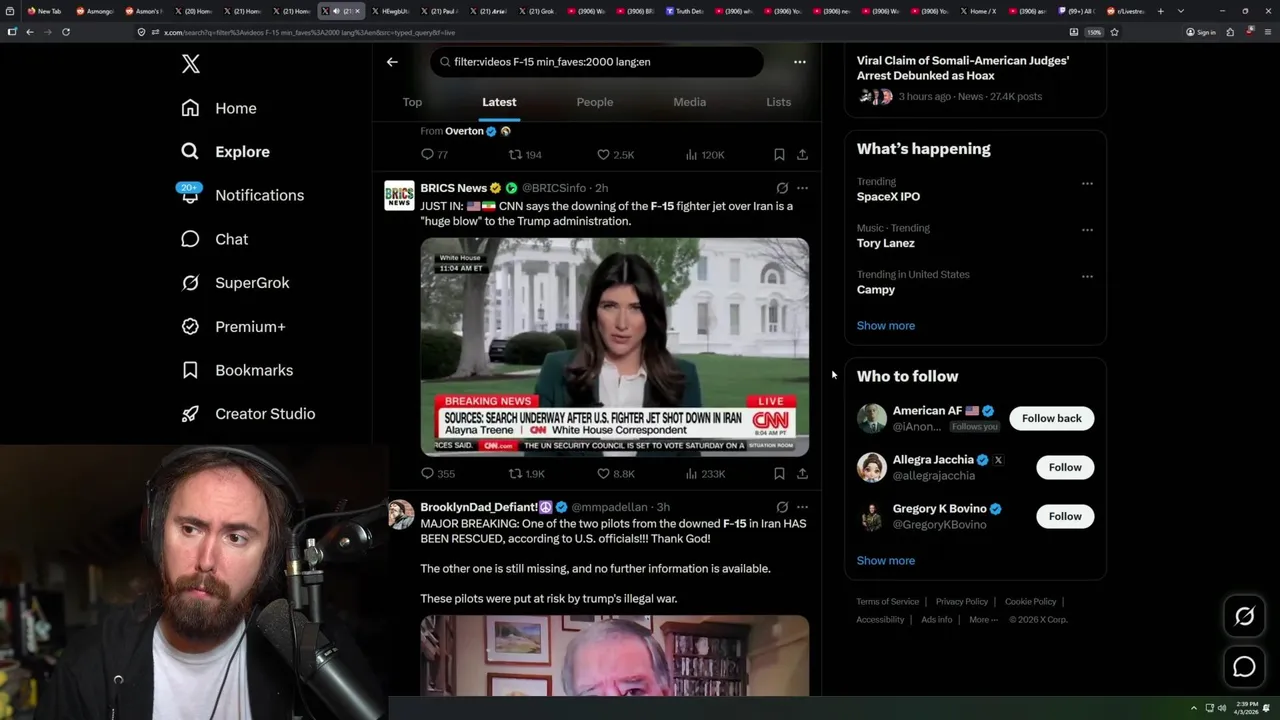Bookmark the BRICS News post
This screenshot has width=1280, height=720.
[779, 474]
